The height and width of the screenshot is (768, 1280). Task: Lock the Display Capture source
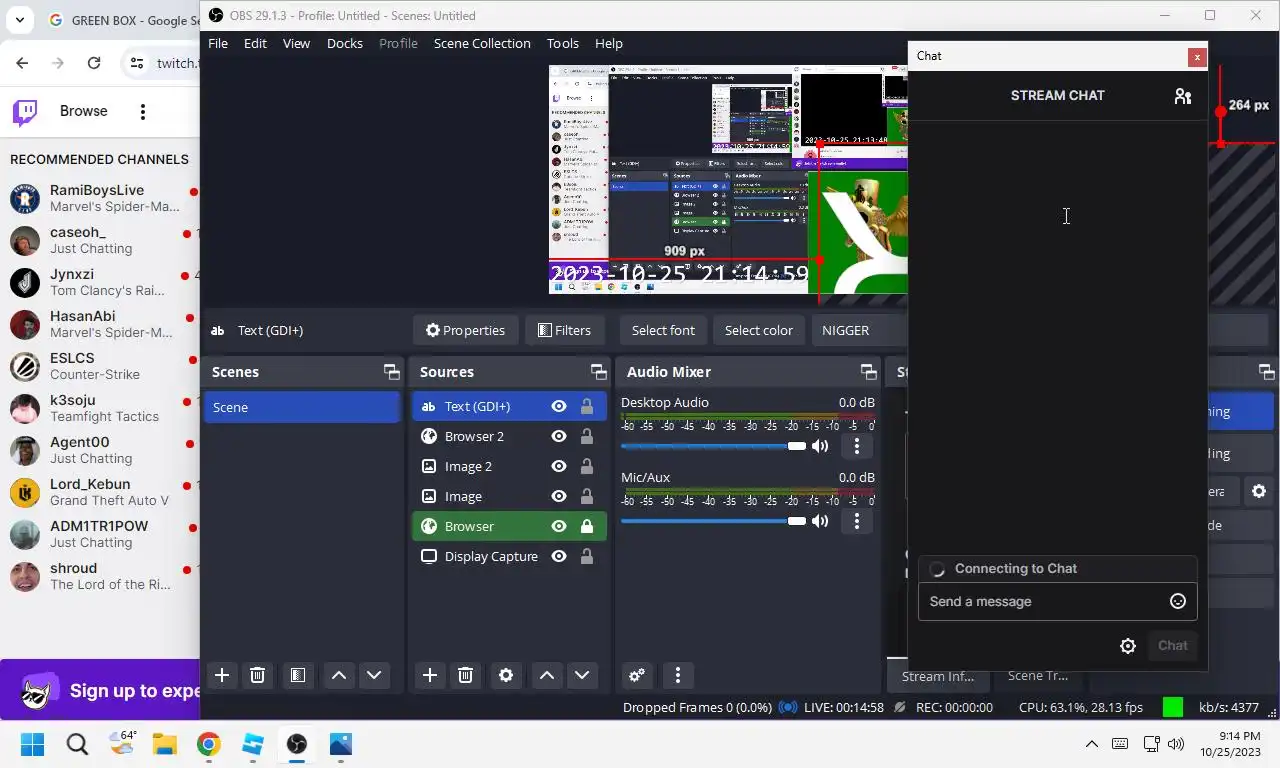point(587,556)
